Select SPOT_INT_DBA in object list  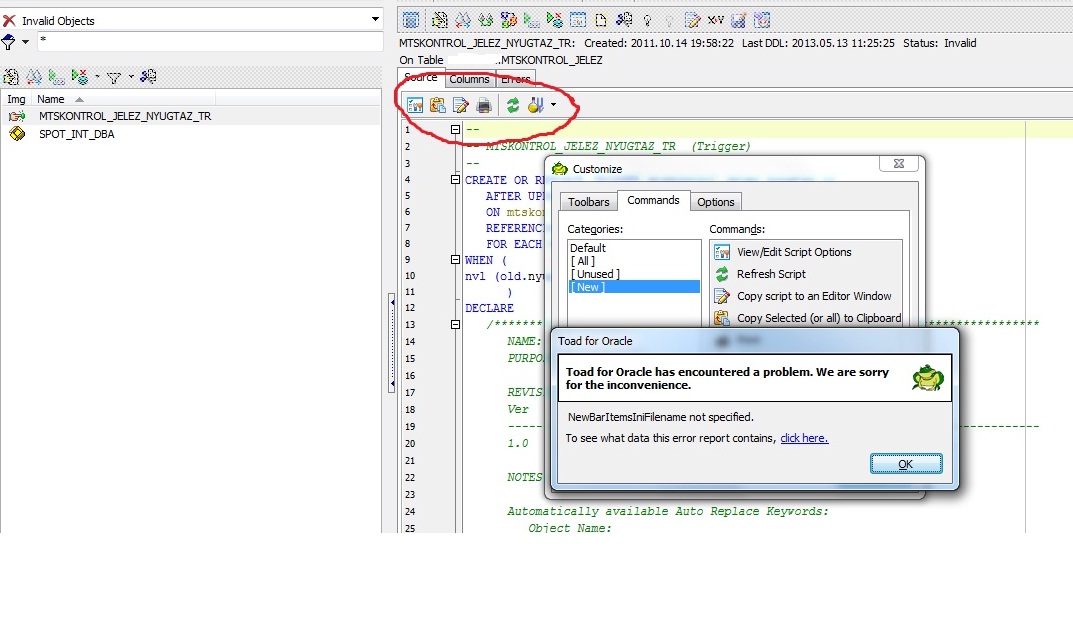pos(77,134)
